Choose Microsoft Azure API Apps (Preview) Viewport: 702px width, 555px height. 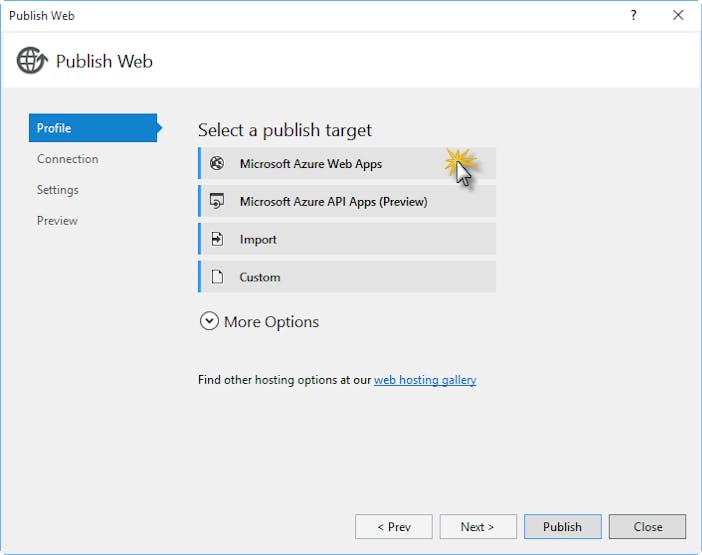(347, 201)
